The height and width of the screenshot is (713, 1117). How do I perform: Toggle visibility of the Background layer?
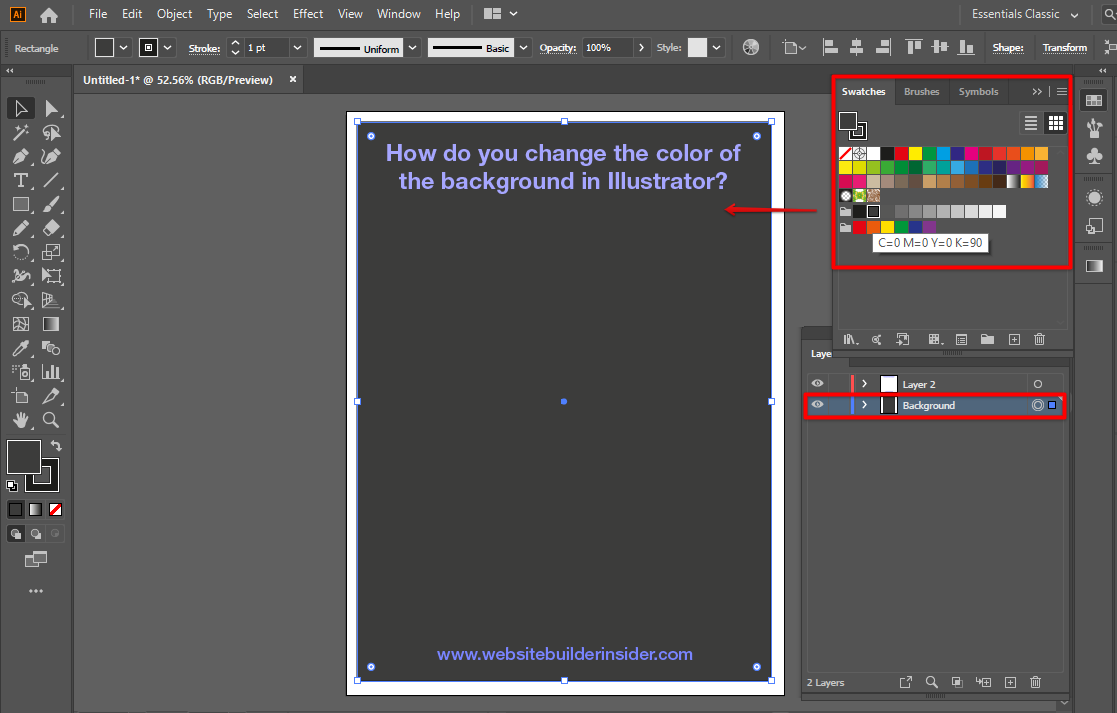pos(818,405)
